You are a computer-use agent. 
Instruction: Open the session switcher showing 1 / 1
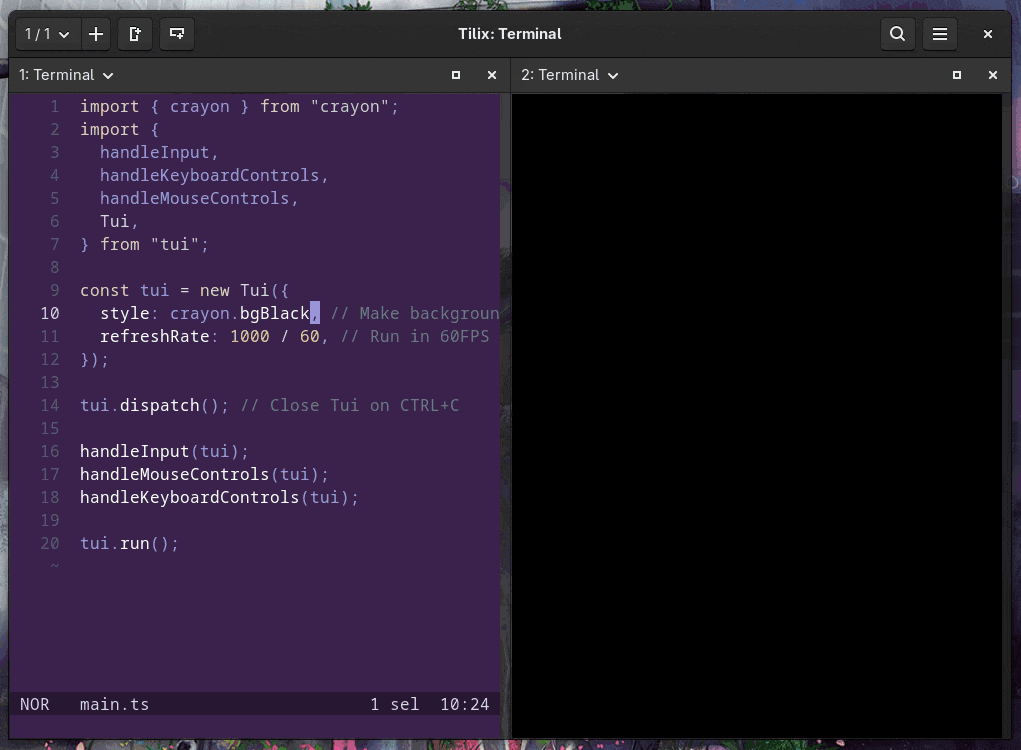pyautogui.click(x=47, y=34)
